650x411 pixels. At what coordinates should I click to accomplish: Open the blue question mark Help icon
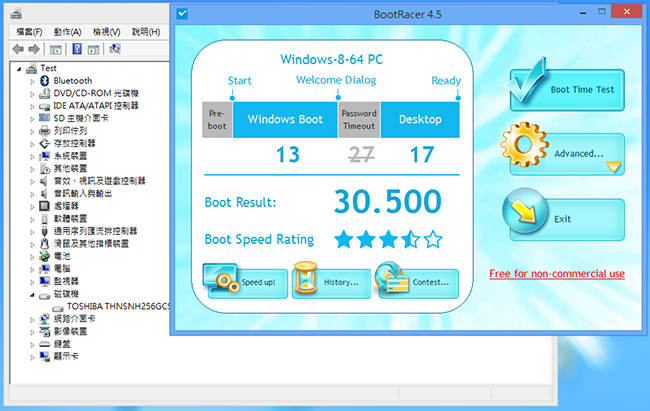(77, 49)
